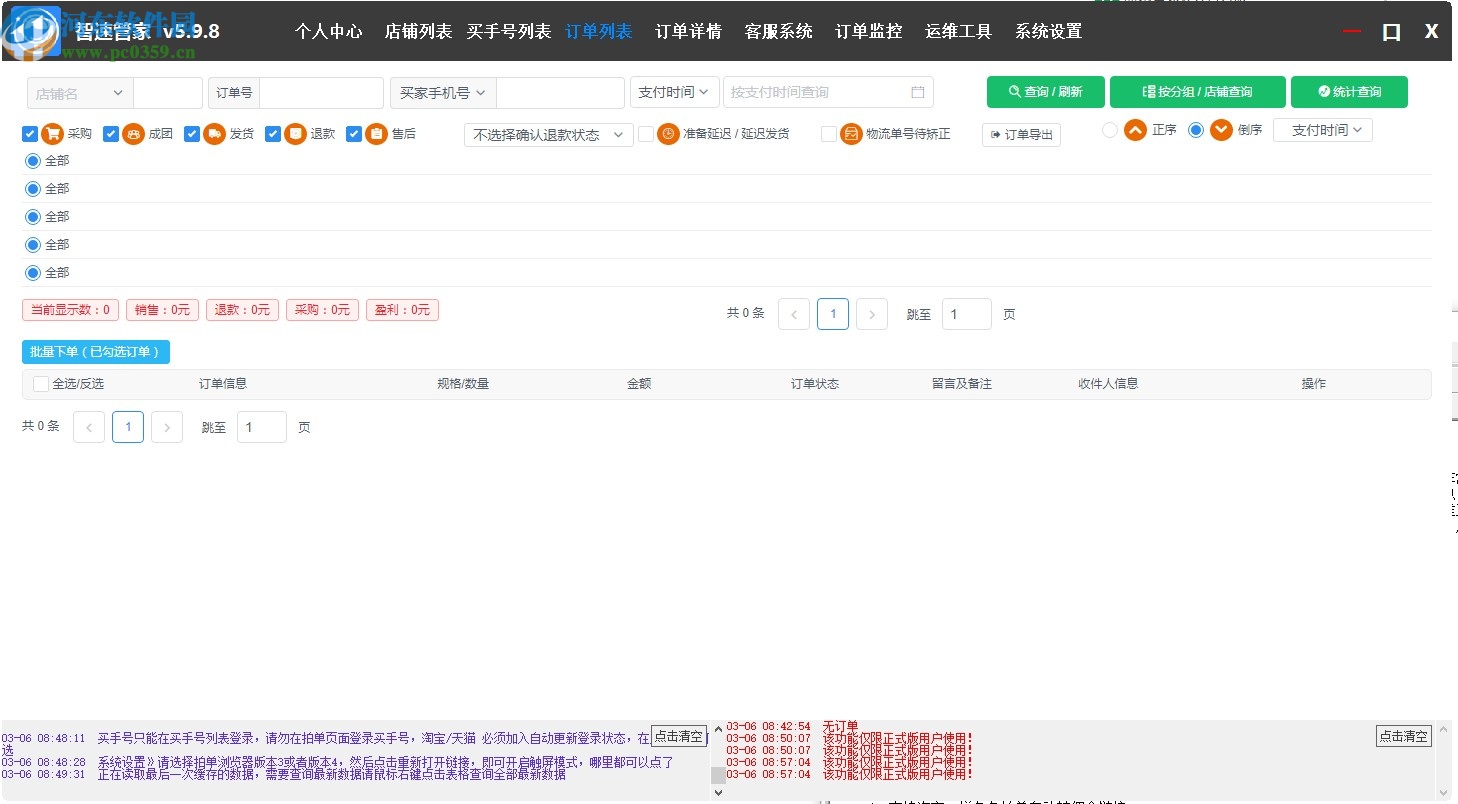Click the 物流单号待矫正 logistics icon
1458x804 pixels.
pyautogui.click(x=850, y=134)
